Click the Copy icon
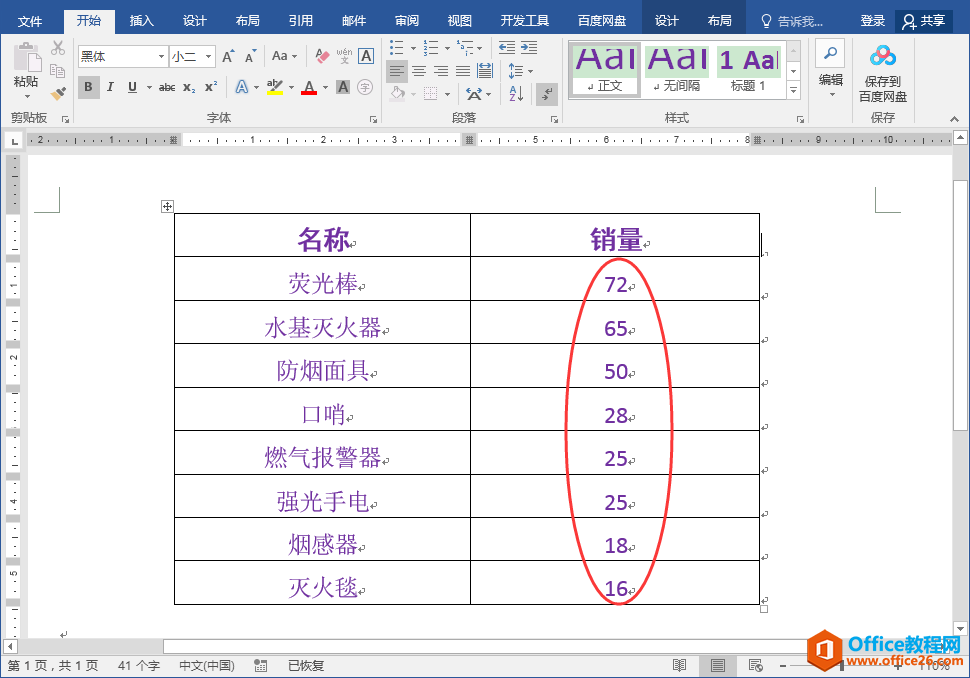 [58, 70]
